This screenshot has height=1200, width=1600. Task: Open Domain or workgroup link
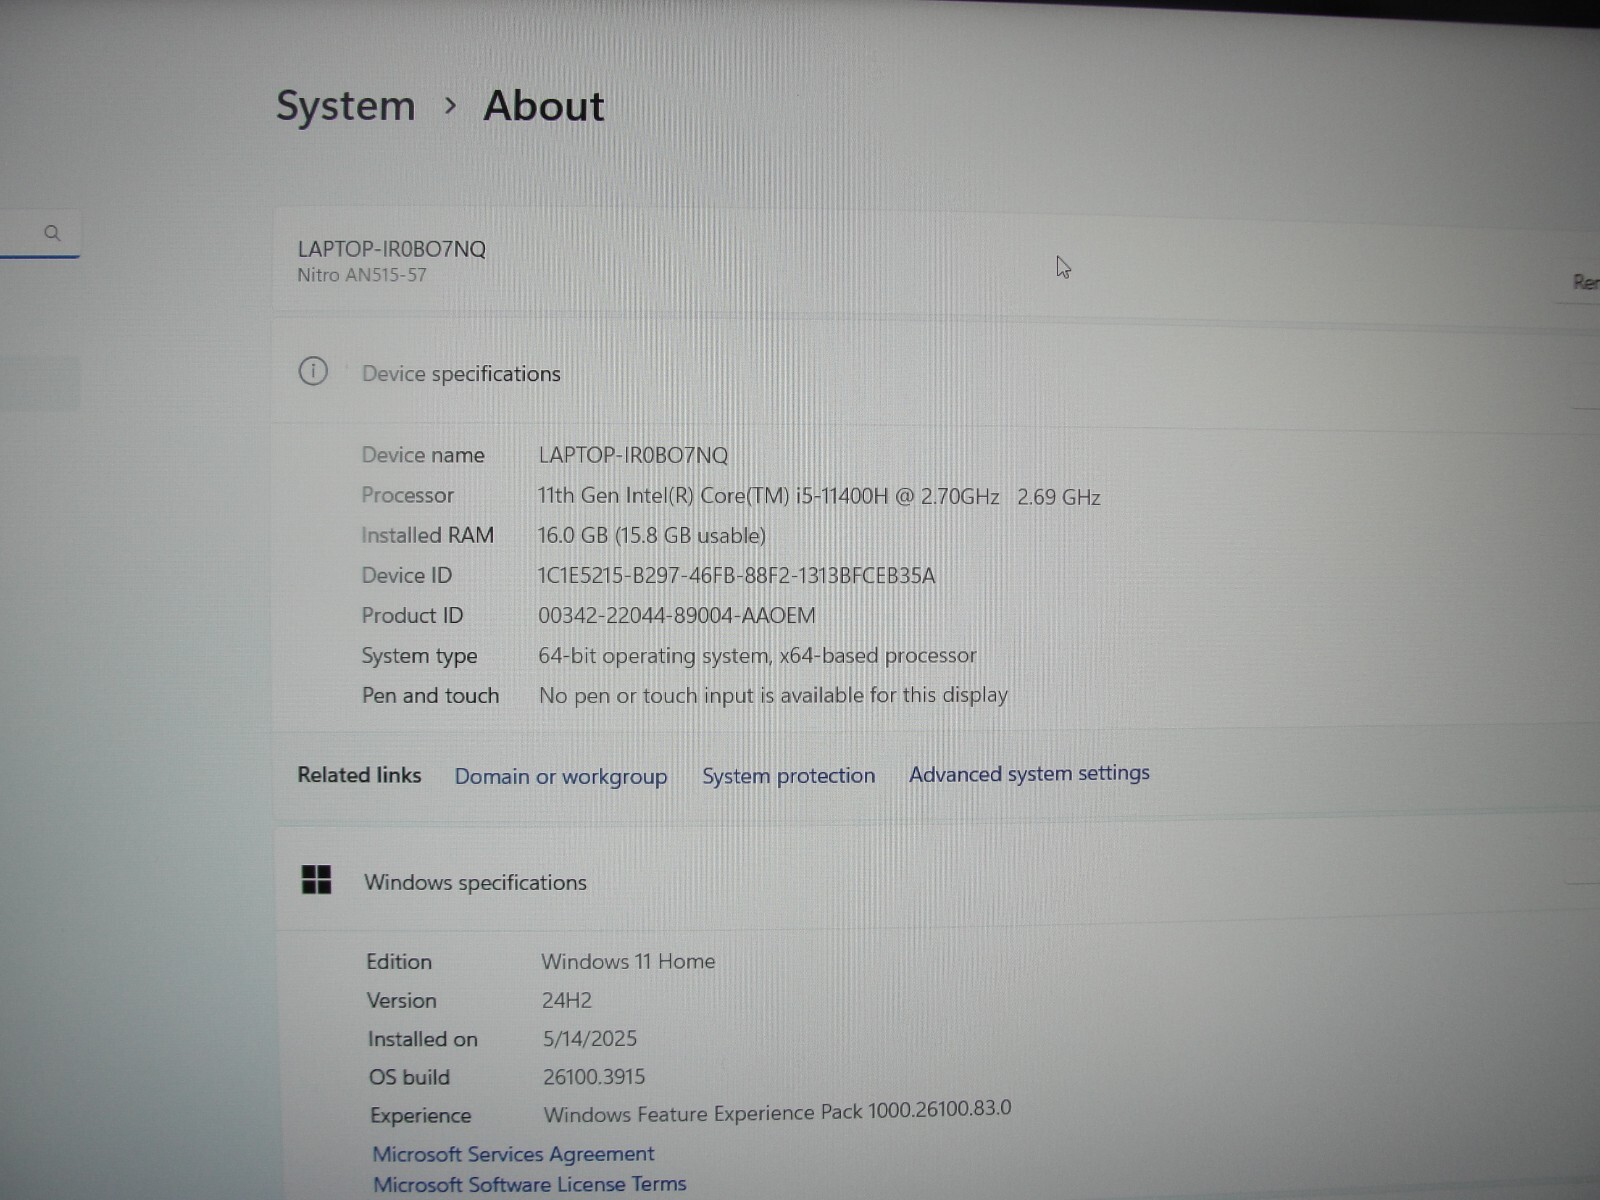click(560, 777)
